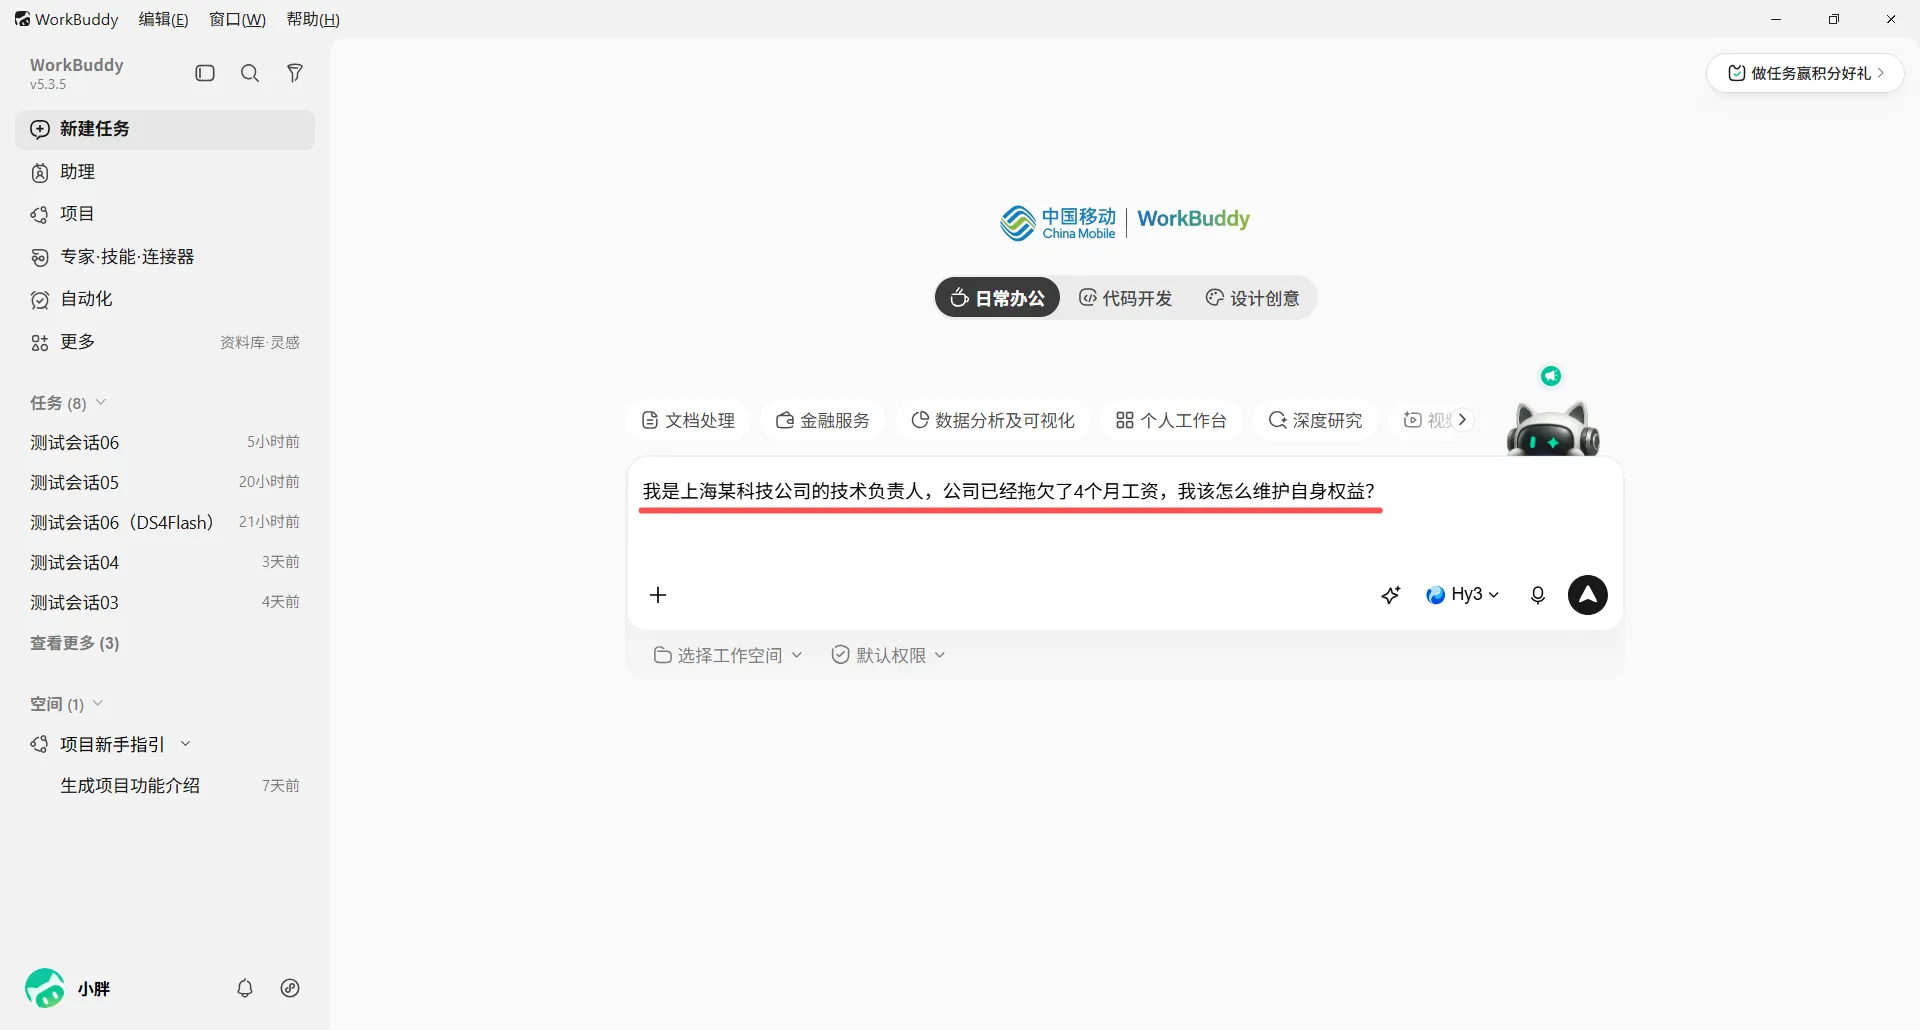Click the microphone voice input icon
The image size is (1920, 1030).
(x=1538, y=595)
